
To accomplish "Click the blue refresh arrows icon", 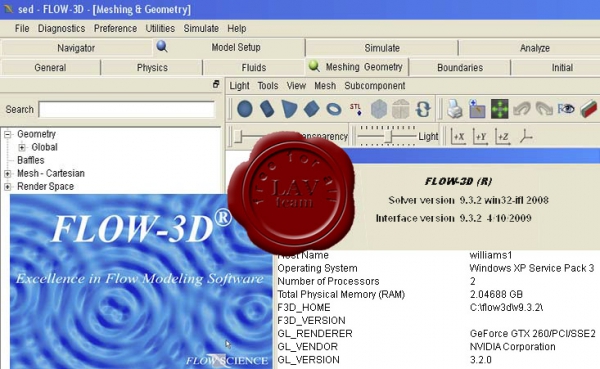I will click(423, 109).
